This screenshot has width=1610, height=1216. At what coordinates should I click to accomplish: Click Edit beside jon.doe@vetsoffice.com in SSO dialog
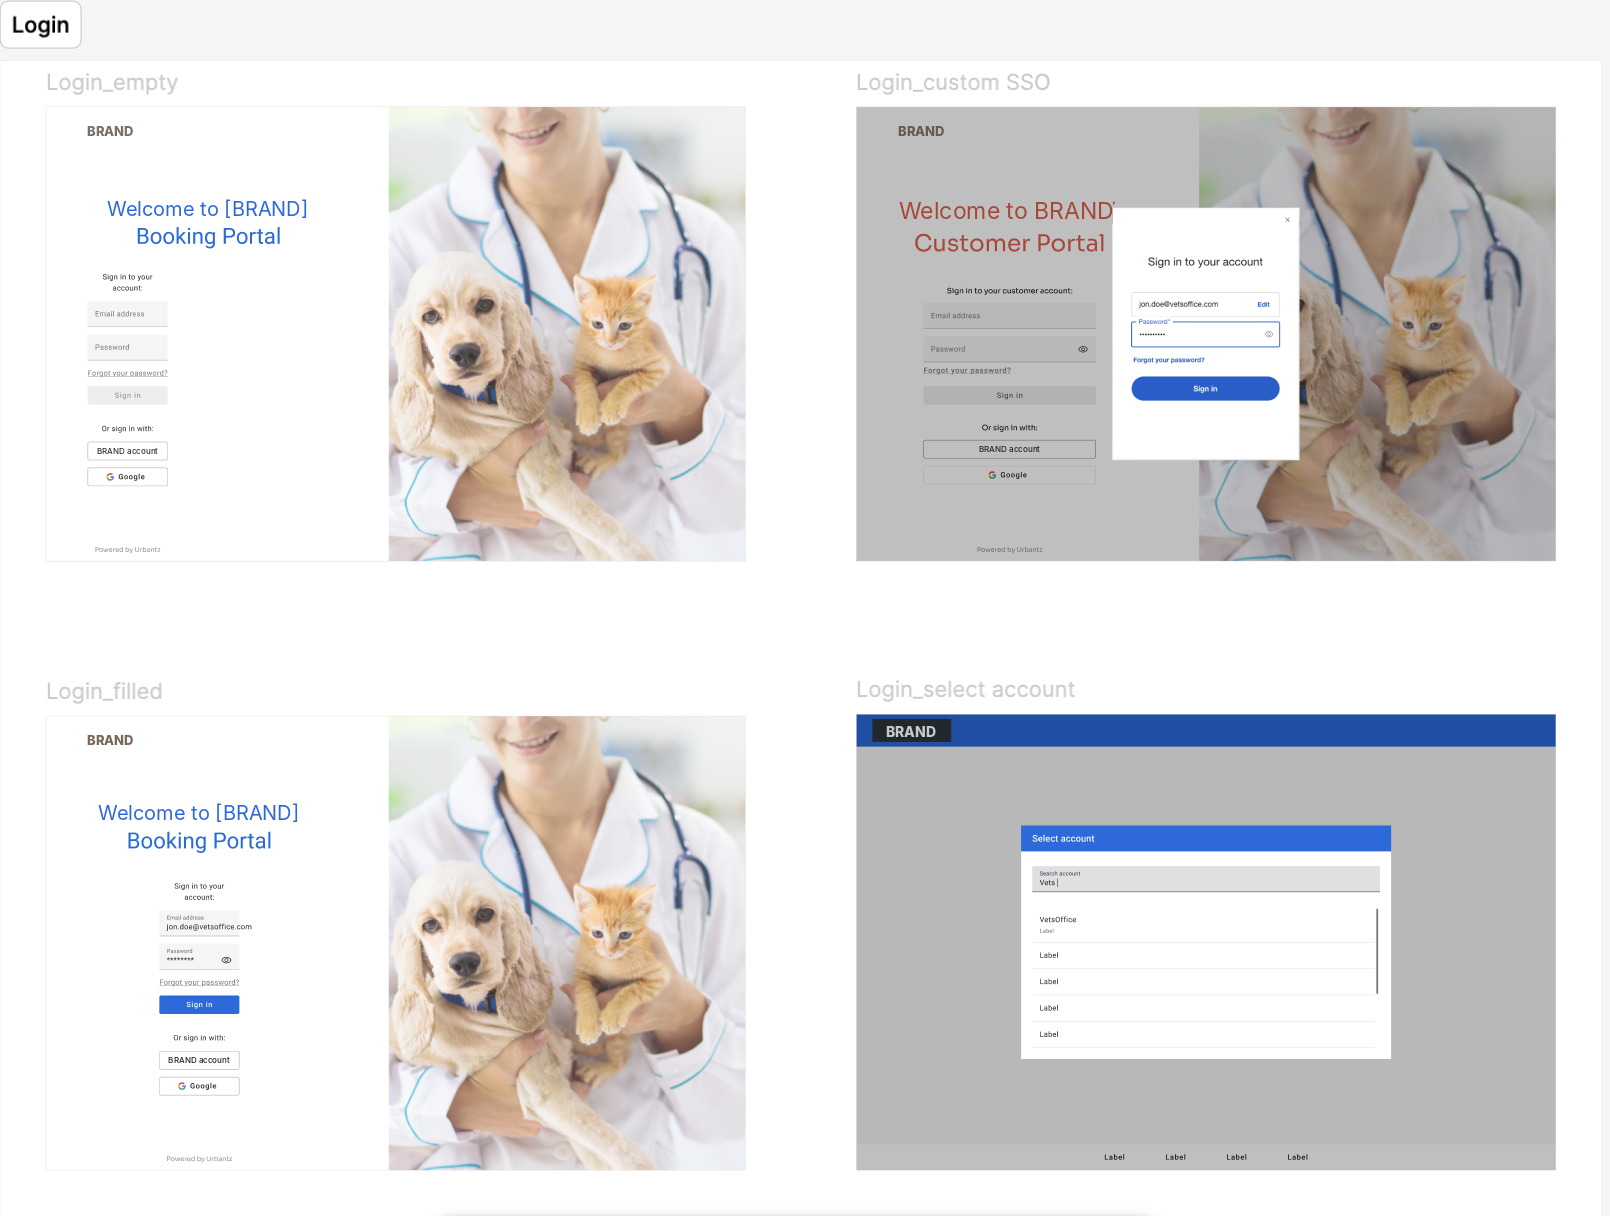click(x=1263, y=305)
